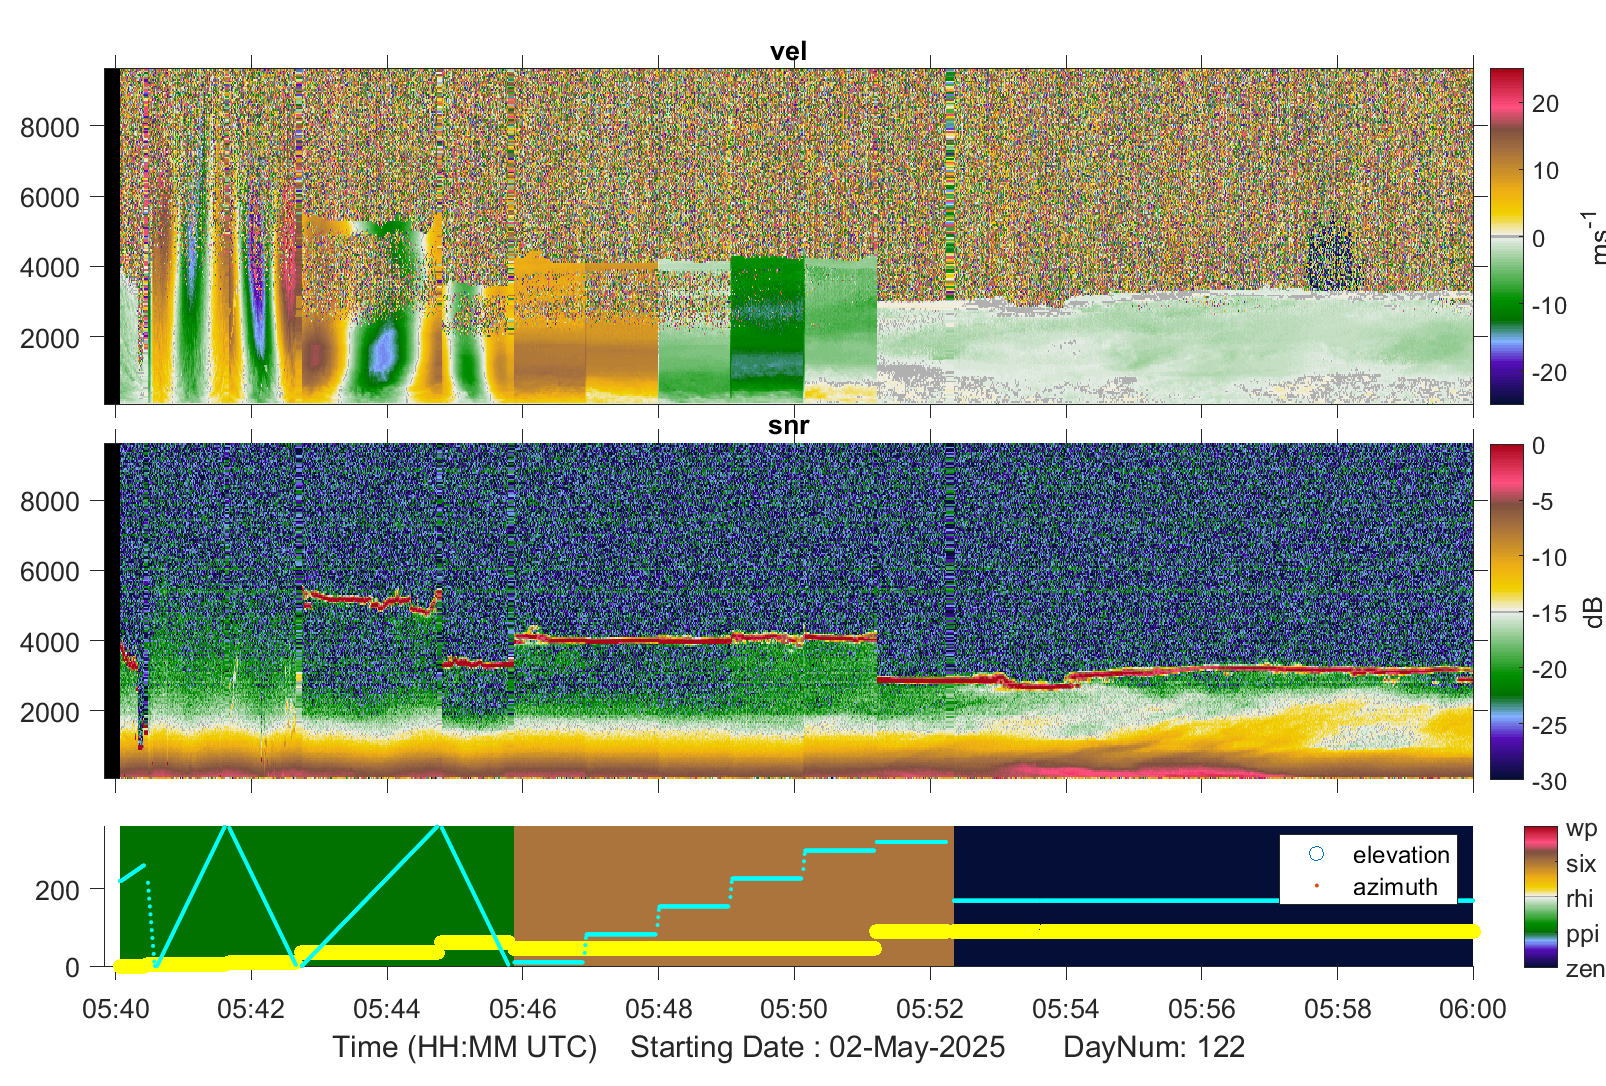The image size is (1606, 1086).
Task: Click the "ppi" scan type label
Action: (x=1583, y=934)
